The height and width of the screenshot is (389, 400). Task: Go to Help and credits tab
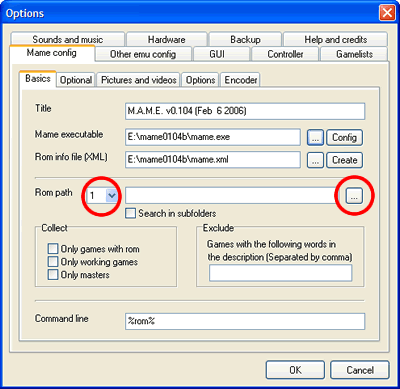[x=335, y=39]
